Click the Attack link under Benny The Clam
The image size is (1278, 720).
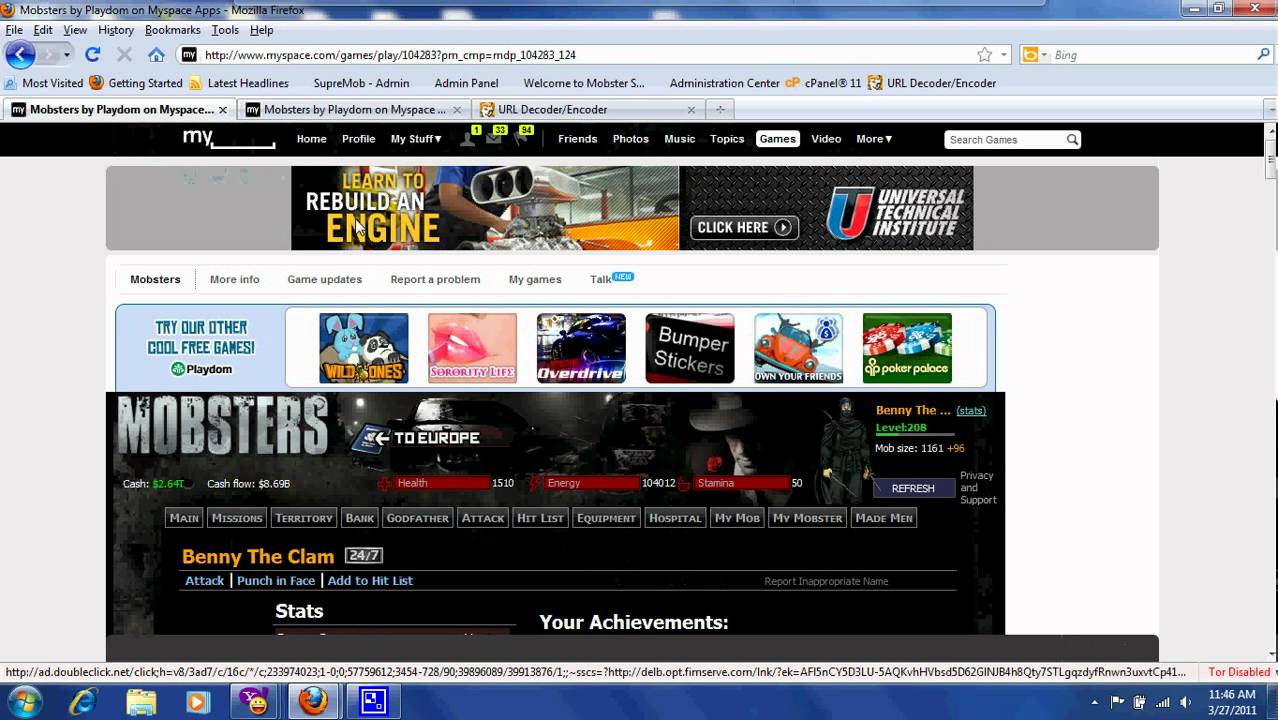205,581
